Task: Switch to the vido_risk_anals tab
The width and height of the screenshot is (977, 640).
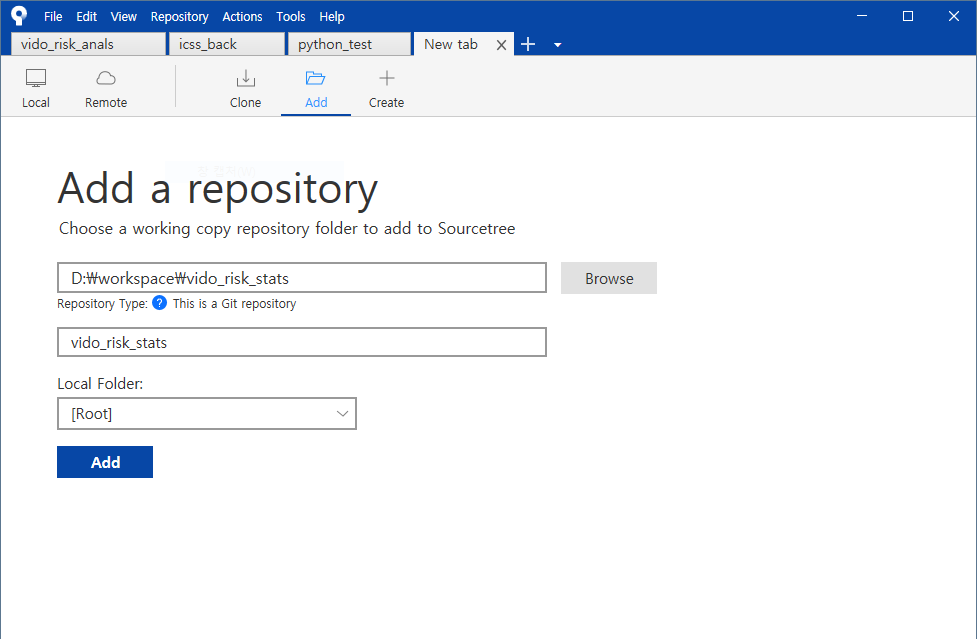Action: coord(88,44)
